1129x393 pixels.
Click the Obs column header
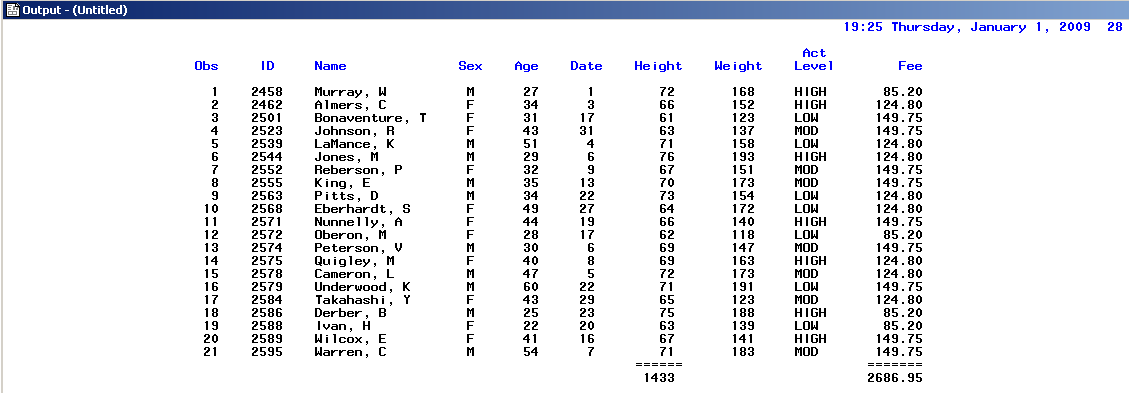pos(207,66)
